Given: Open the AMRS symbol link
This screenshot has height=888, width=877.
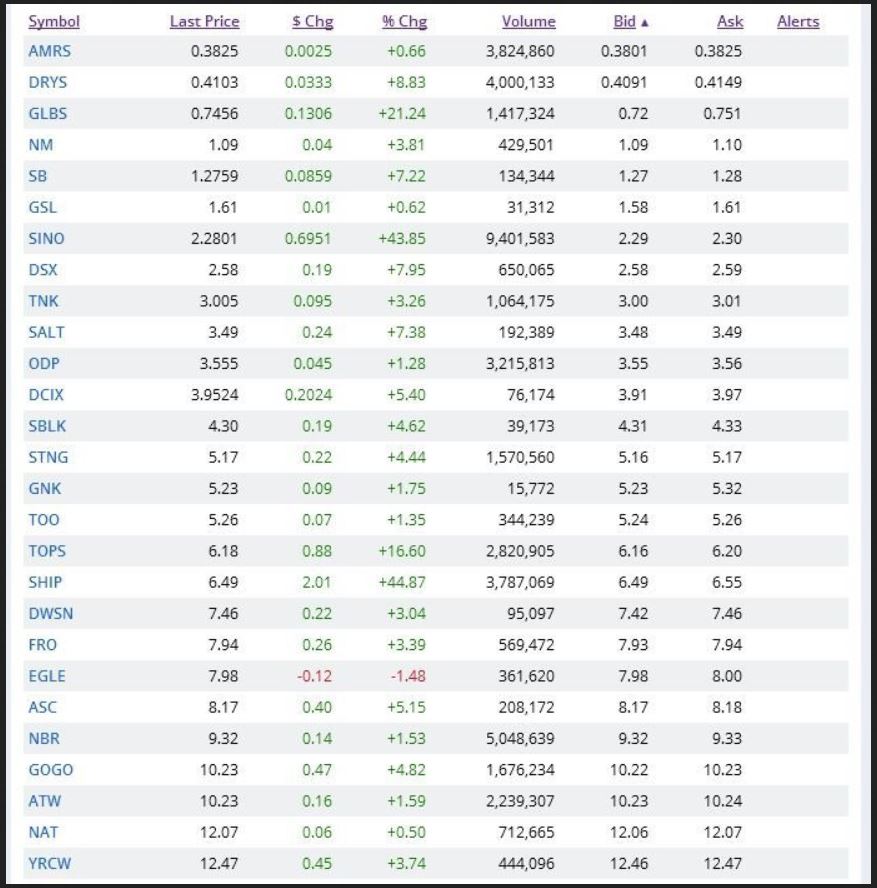Looking at the screenshot, I should pyautogui.click(x=49, y=51).
